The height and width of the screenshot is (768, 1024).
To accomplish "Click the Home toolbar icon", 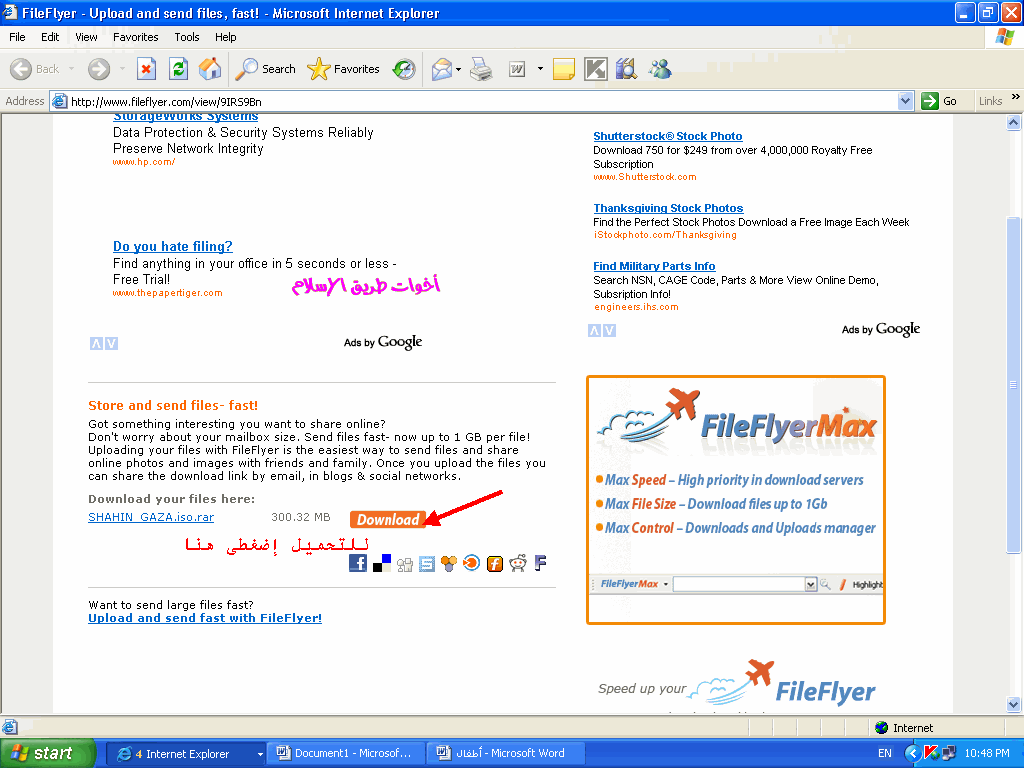I will click(210, 69).
